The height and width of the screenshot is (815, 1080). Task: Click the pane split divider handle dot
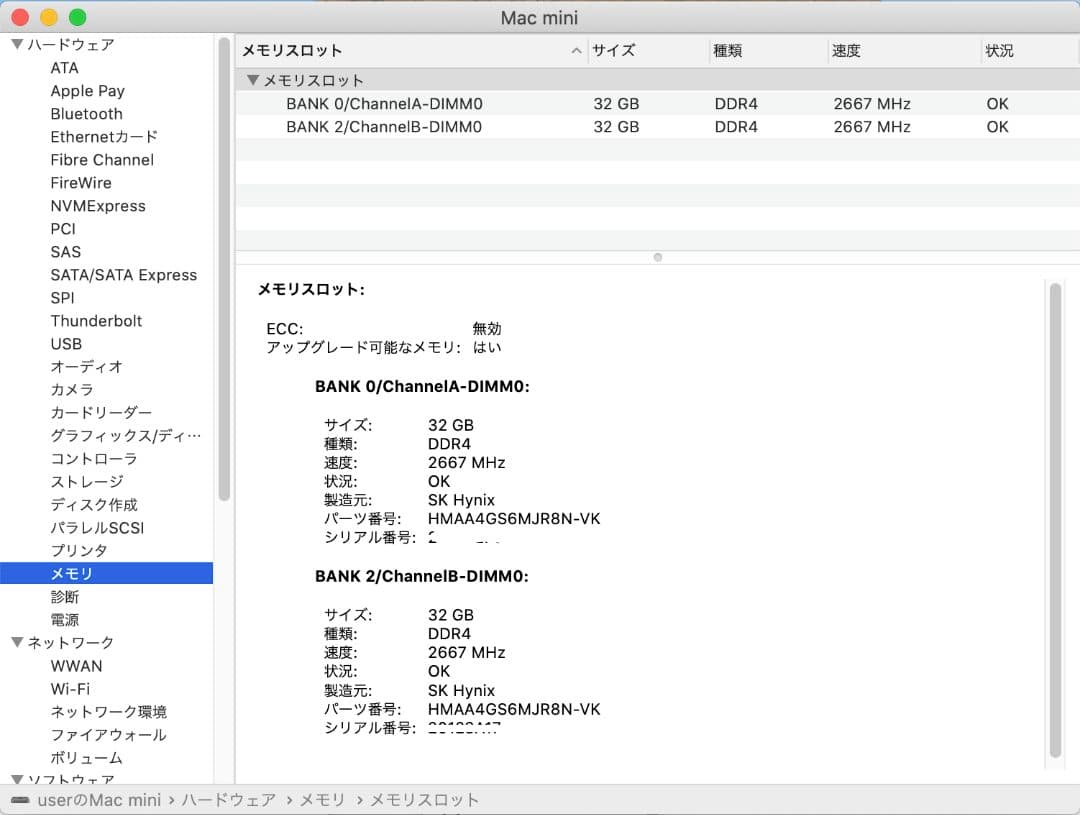pyautogui.click(x=658, y=257)
